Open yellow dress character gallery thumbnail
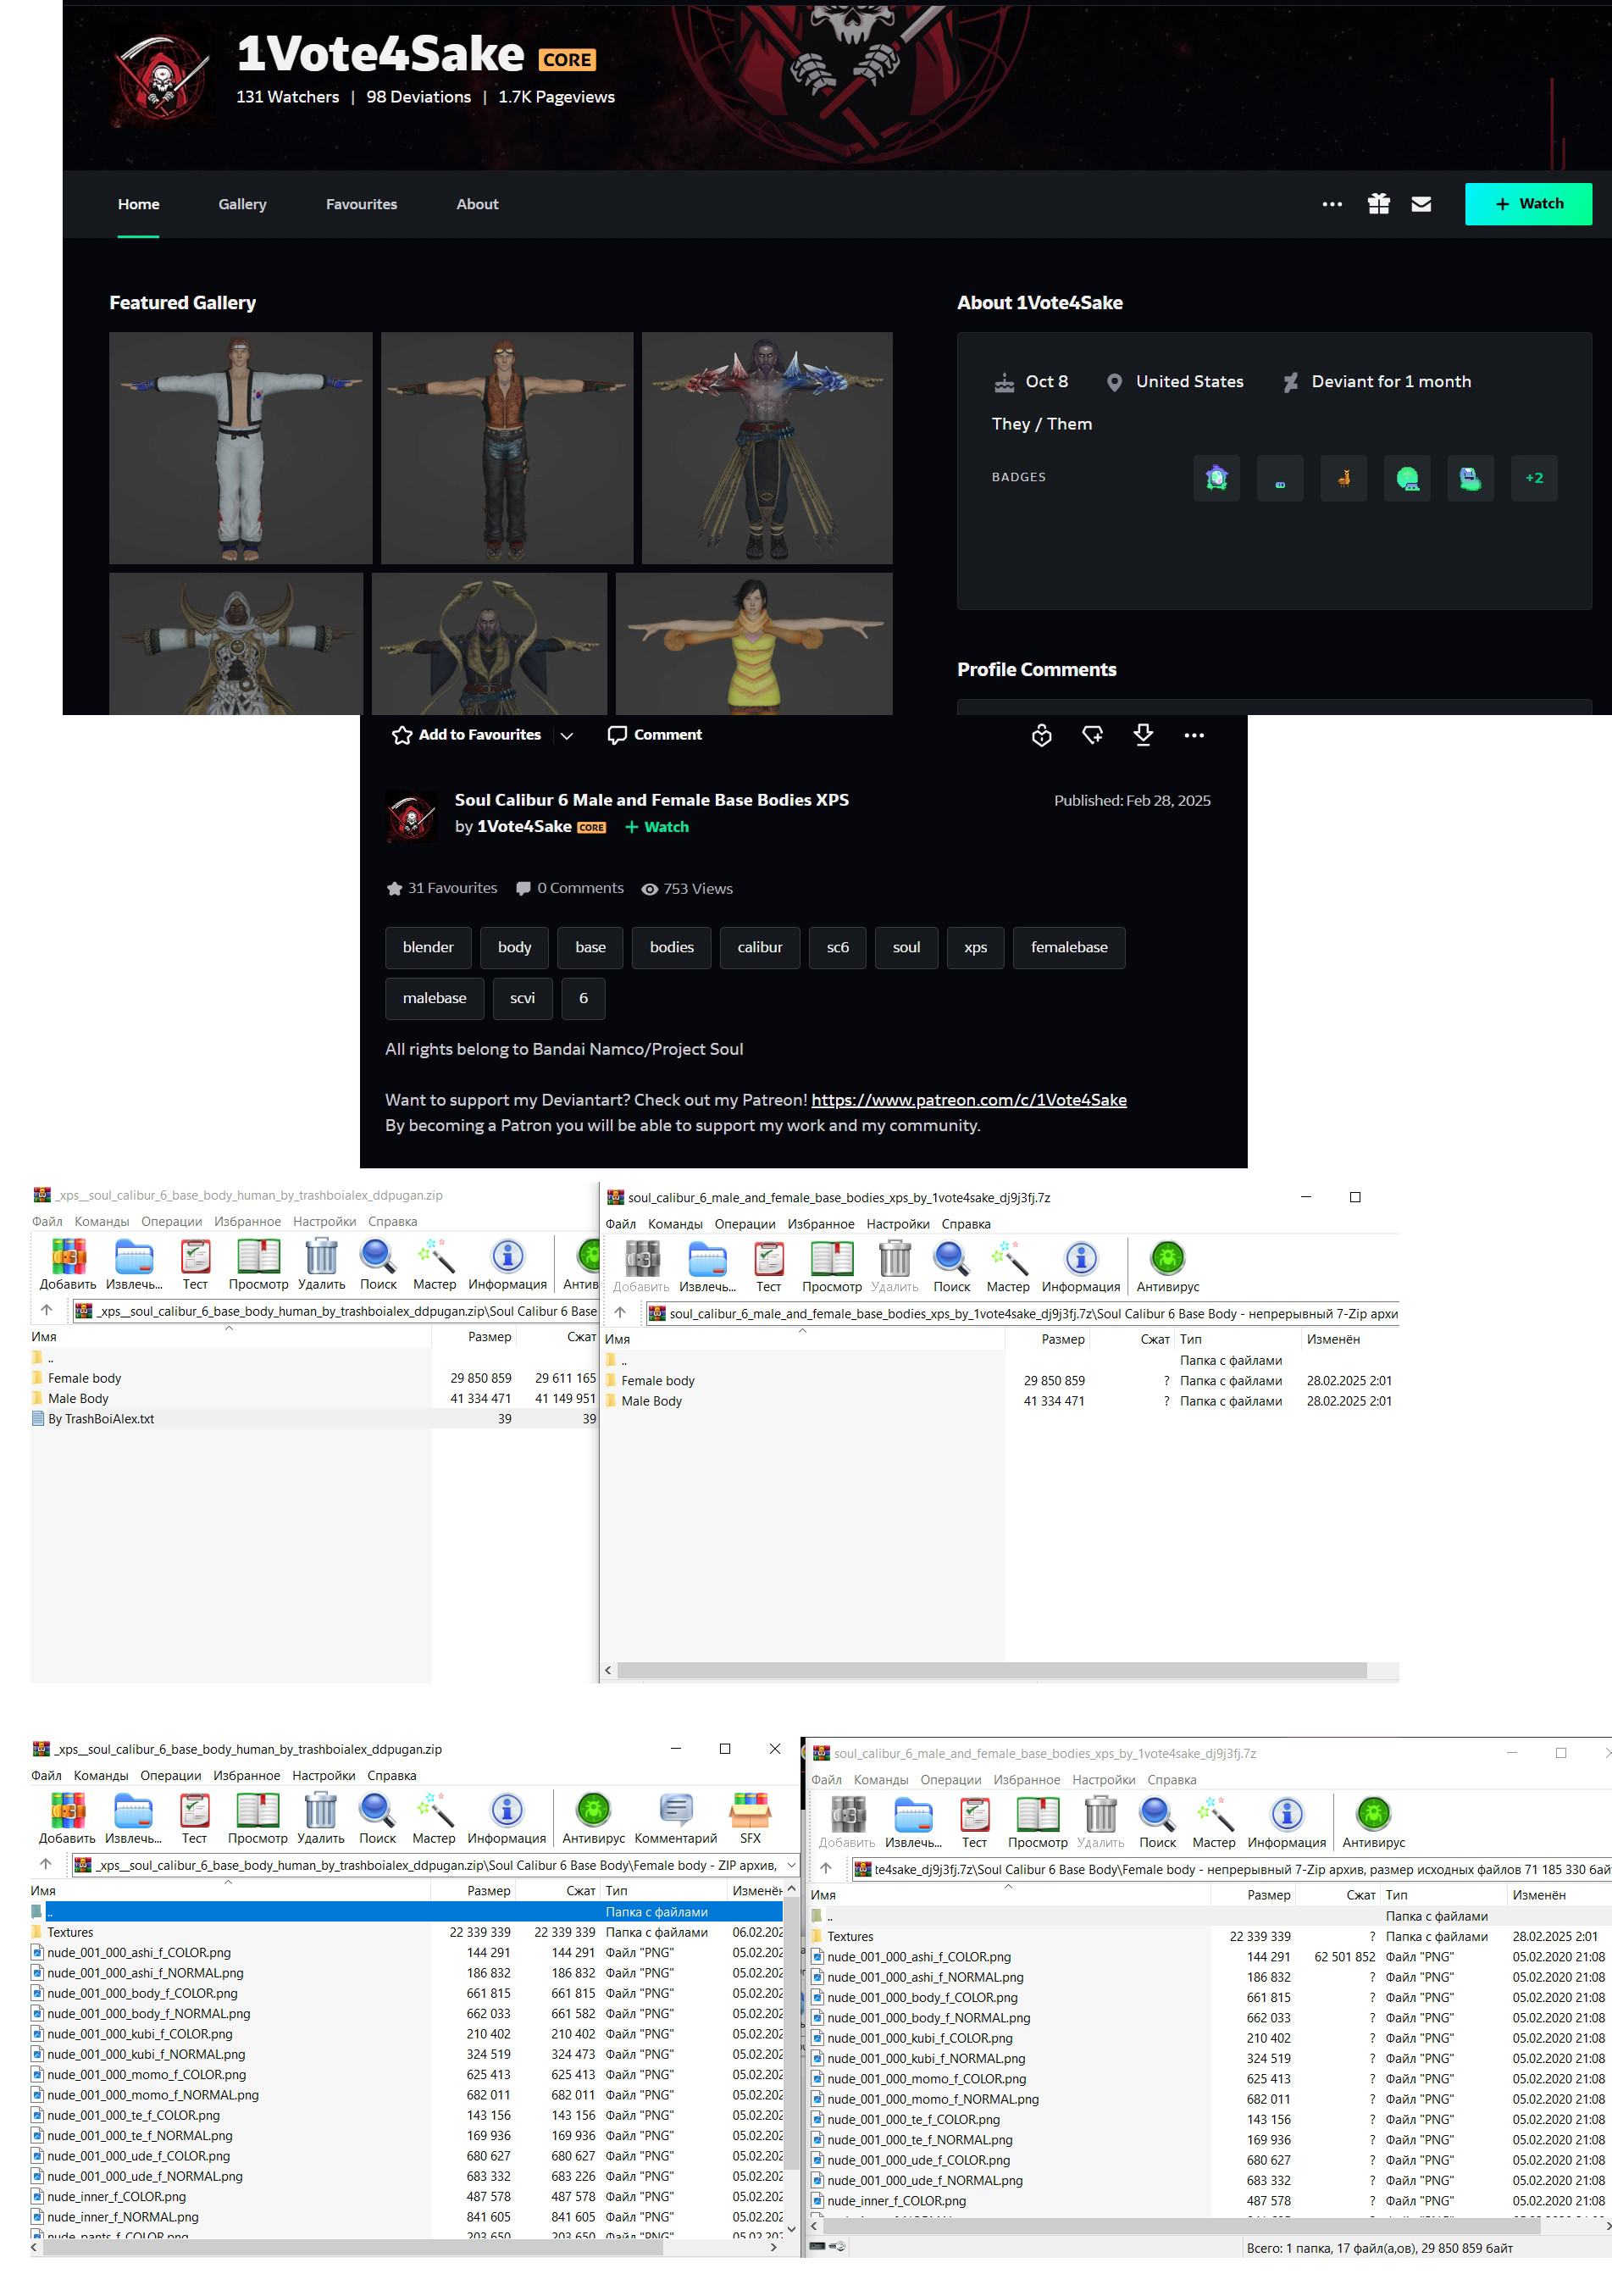1612x2296 pixels. pyautogui.click(x=754, y=643)
